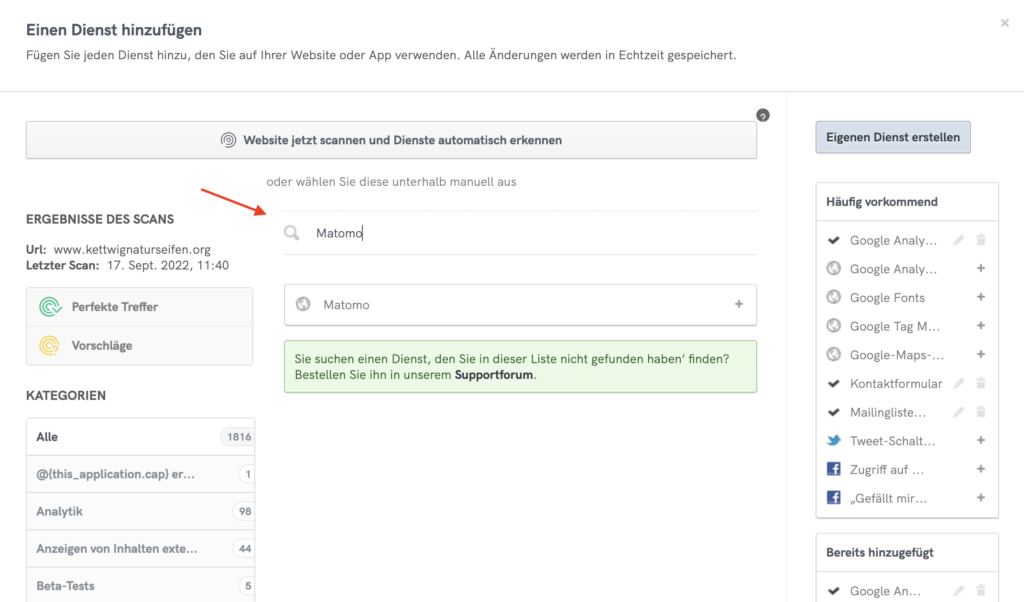Delete Mailingliste using its trash icon
The height and width of the screenshot is (602, 1024).
click(x=981, y=412)
